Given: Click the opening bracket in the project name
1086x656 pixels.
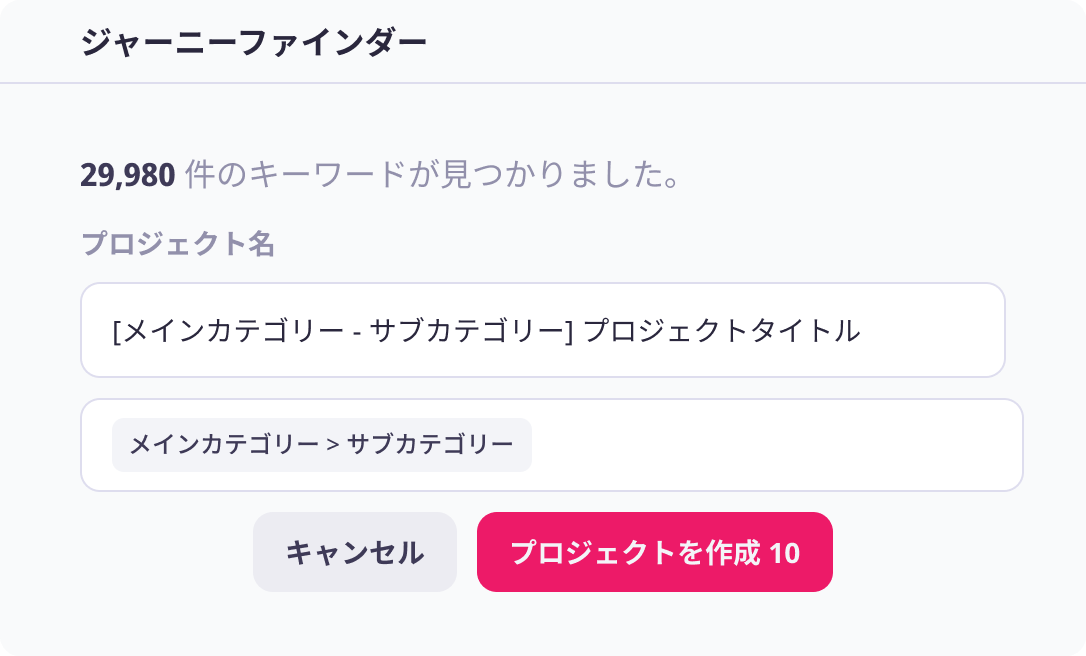Looking at the screenshot, I should pos(117,331).
